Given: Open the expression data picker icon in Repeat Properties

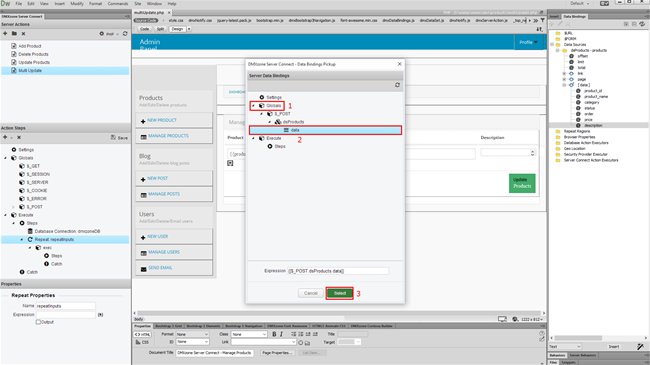Looking at the screenshot, I should click(100, 314).
